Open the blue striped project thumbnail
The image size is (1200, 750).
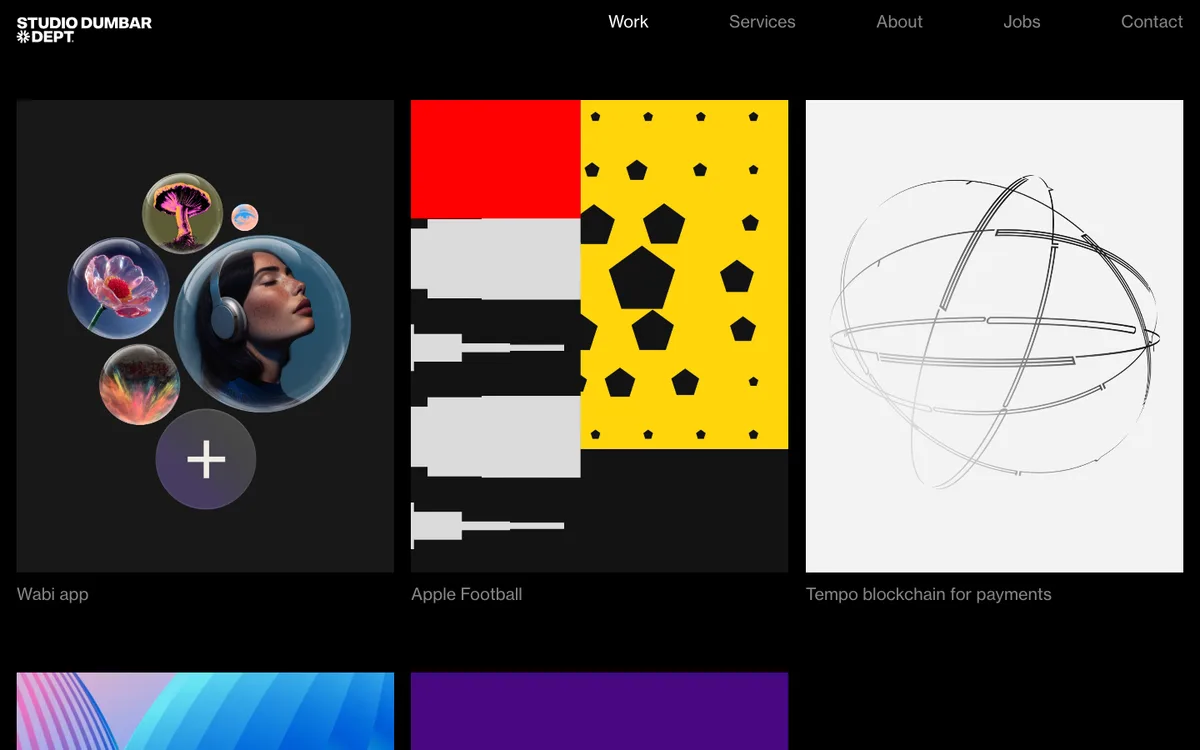pyautogui.click(x=205, y=711)
